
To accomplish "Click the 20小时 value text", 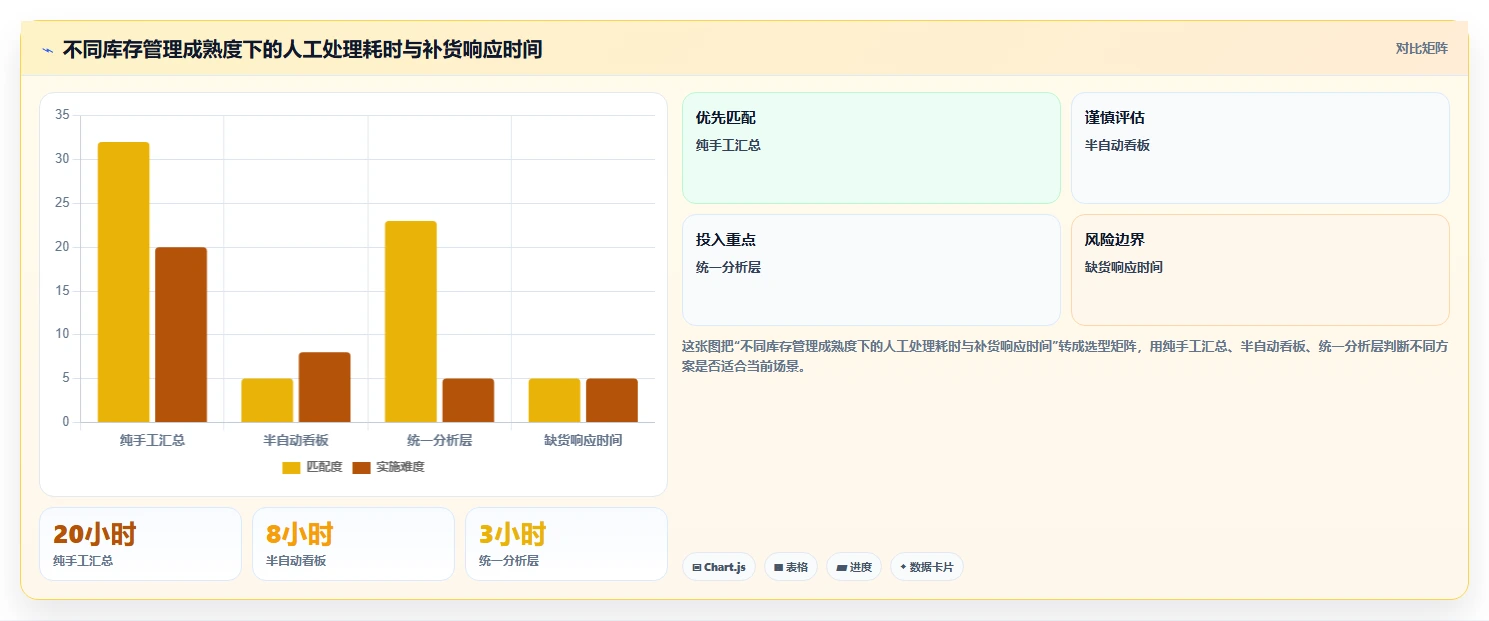I will click(95, 534).
